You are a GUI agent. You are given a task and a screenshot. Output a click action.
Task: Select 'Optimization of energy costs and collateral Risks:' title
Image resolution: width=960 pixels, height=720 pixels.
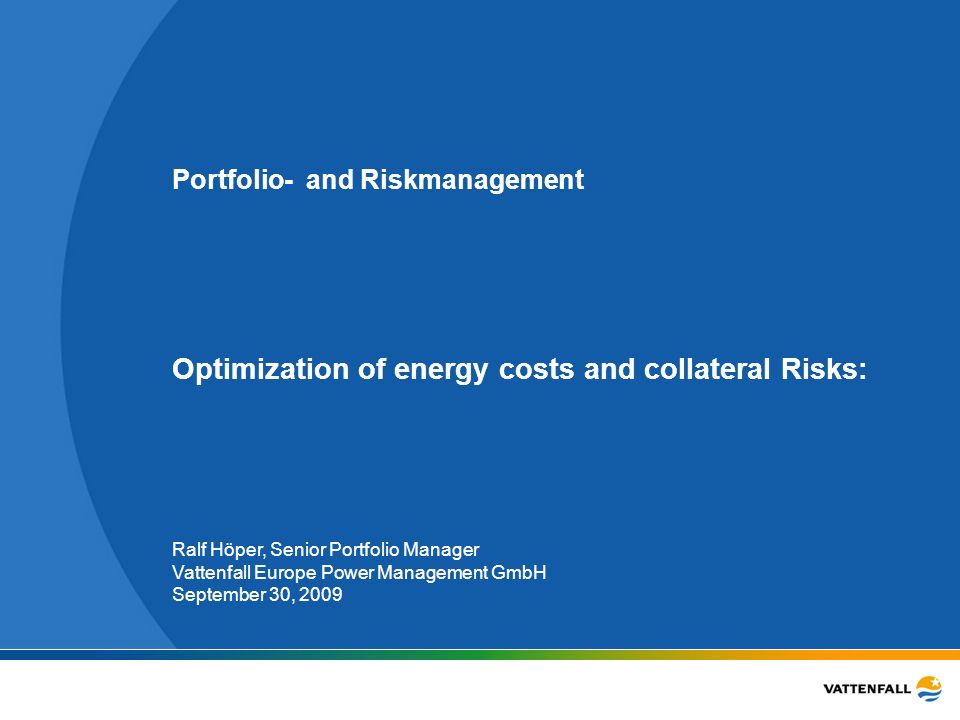click(519, 370)
